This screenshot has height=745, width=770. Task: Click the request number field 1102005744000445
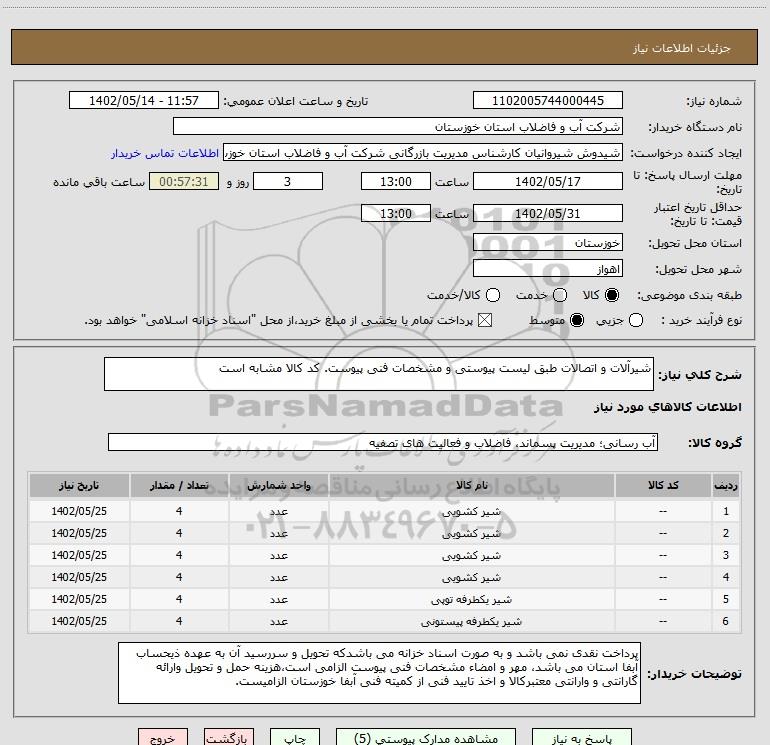point(548,100)
